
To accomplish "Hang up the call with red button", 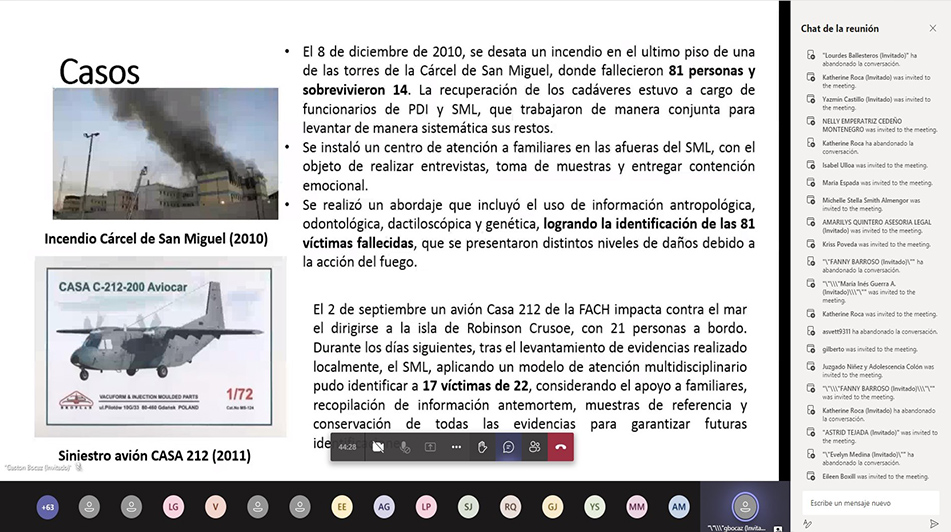I will (x=561, y=447).
